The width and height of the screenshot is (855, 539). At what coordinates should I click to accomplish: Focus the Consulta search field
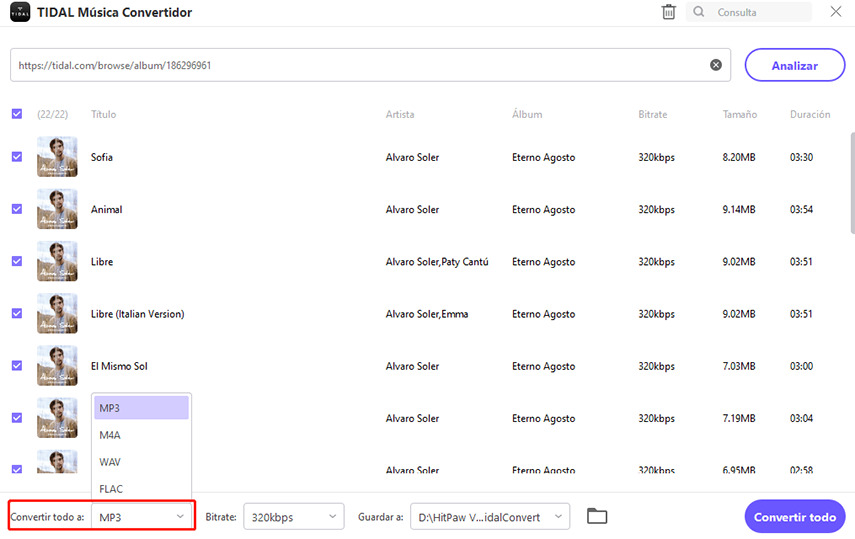tap(751, 12)
